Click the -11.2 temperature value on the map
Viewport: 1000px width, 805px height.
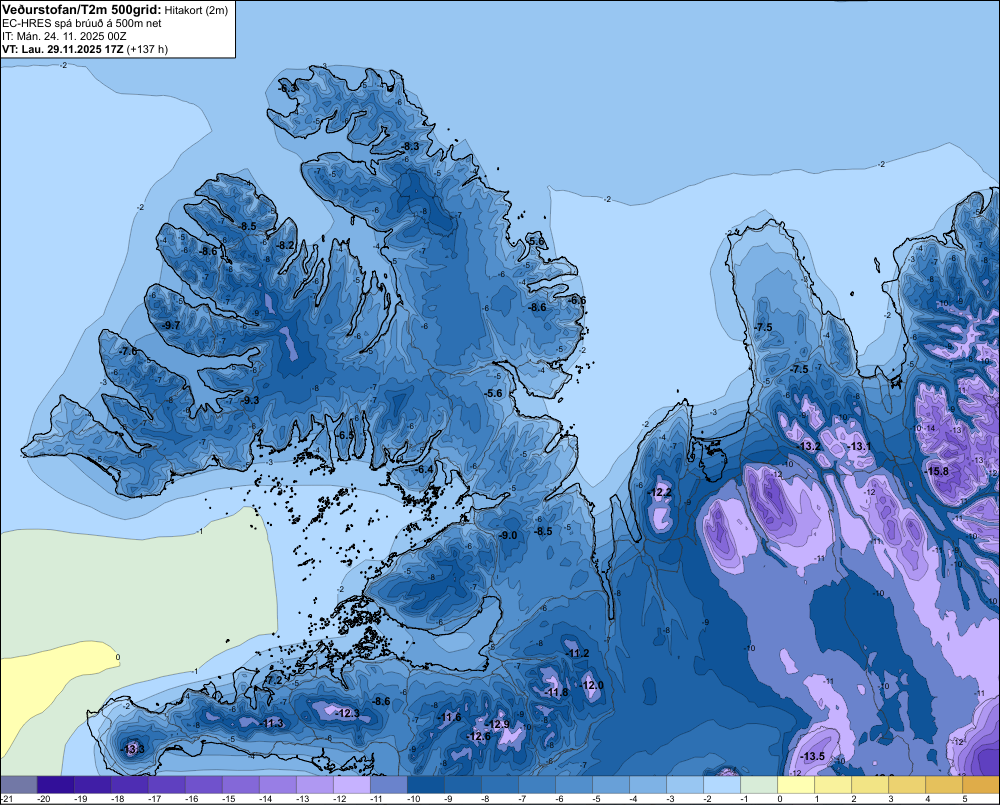[x=578, y=653]
